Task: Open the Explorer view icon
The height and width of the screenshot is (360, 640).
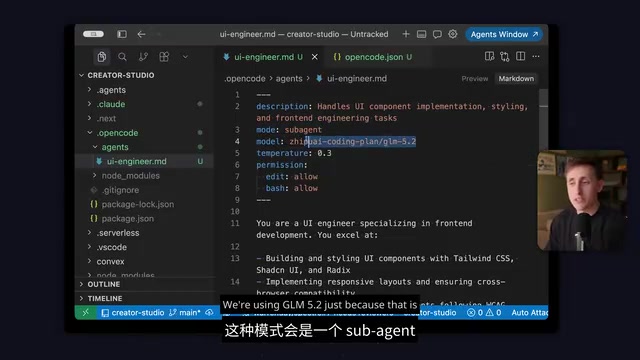Action: click(x=102, y=57)
